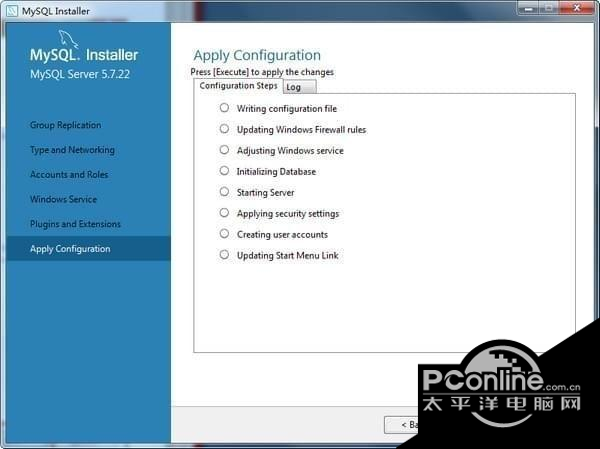This screenshot has height=449, width=600.
Task: Click the Applying security settings label
Action: pyautogui.click(x=288, y=214)
